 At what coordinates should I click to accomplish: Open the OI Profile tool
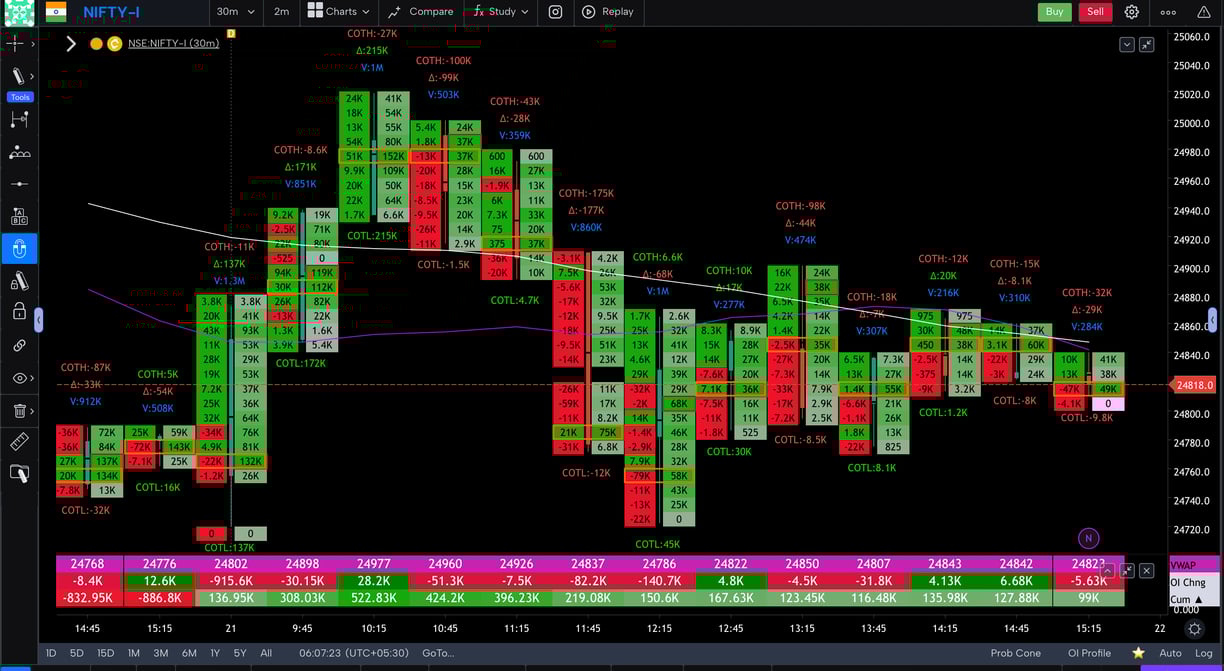[x=1089, y=653]
